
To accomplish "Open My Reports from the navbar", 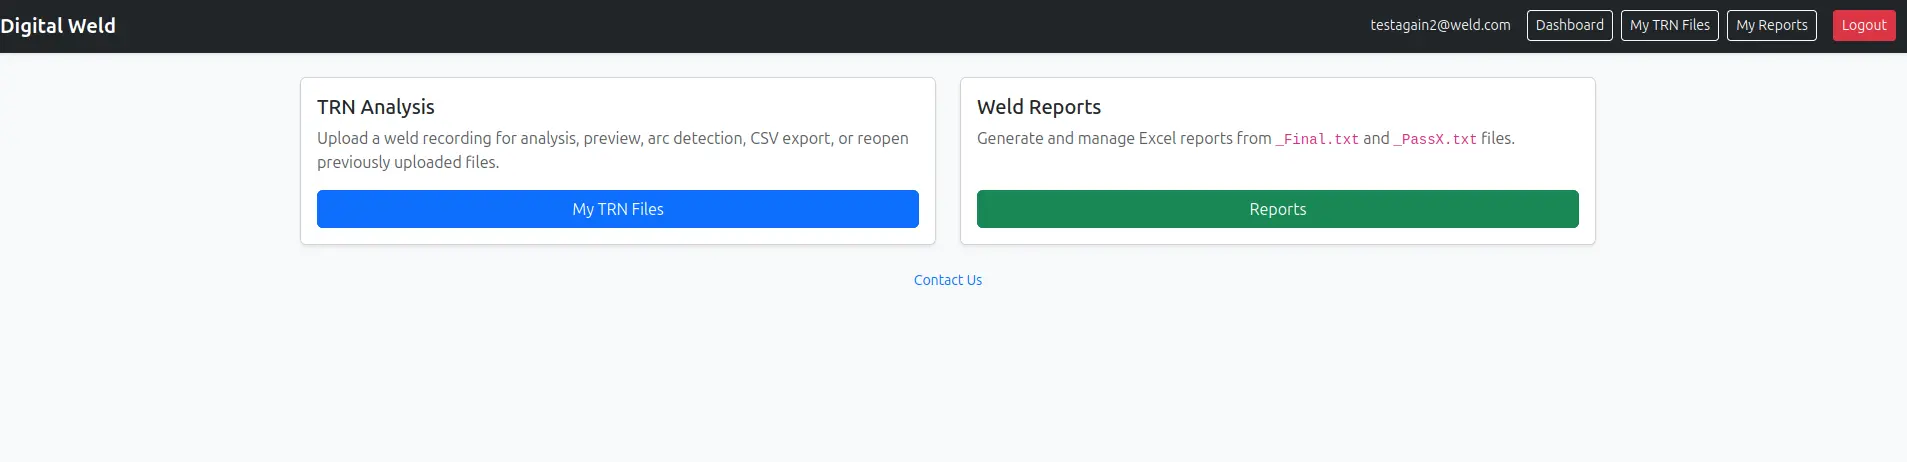I will point(1771,25).
